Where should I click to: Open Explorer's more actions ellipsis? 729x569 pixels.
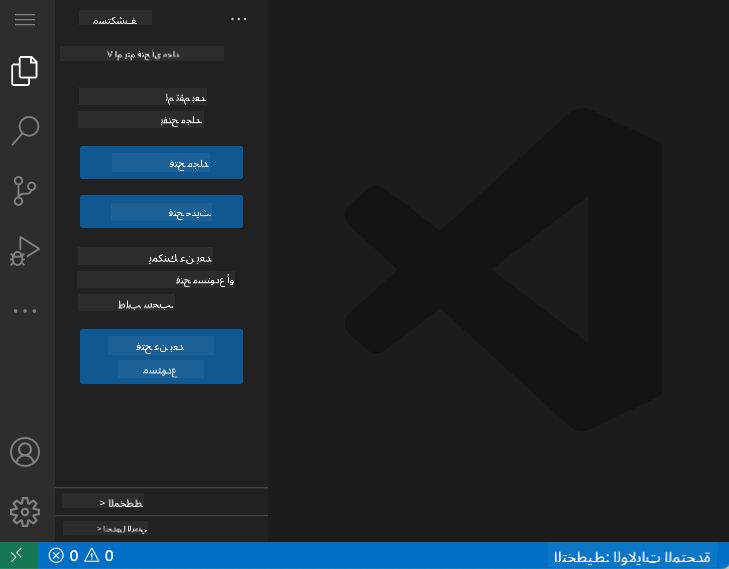pos(238,18)
